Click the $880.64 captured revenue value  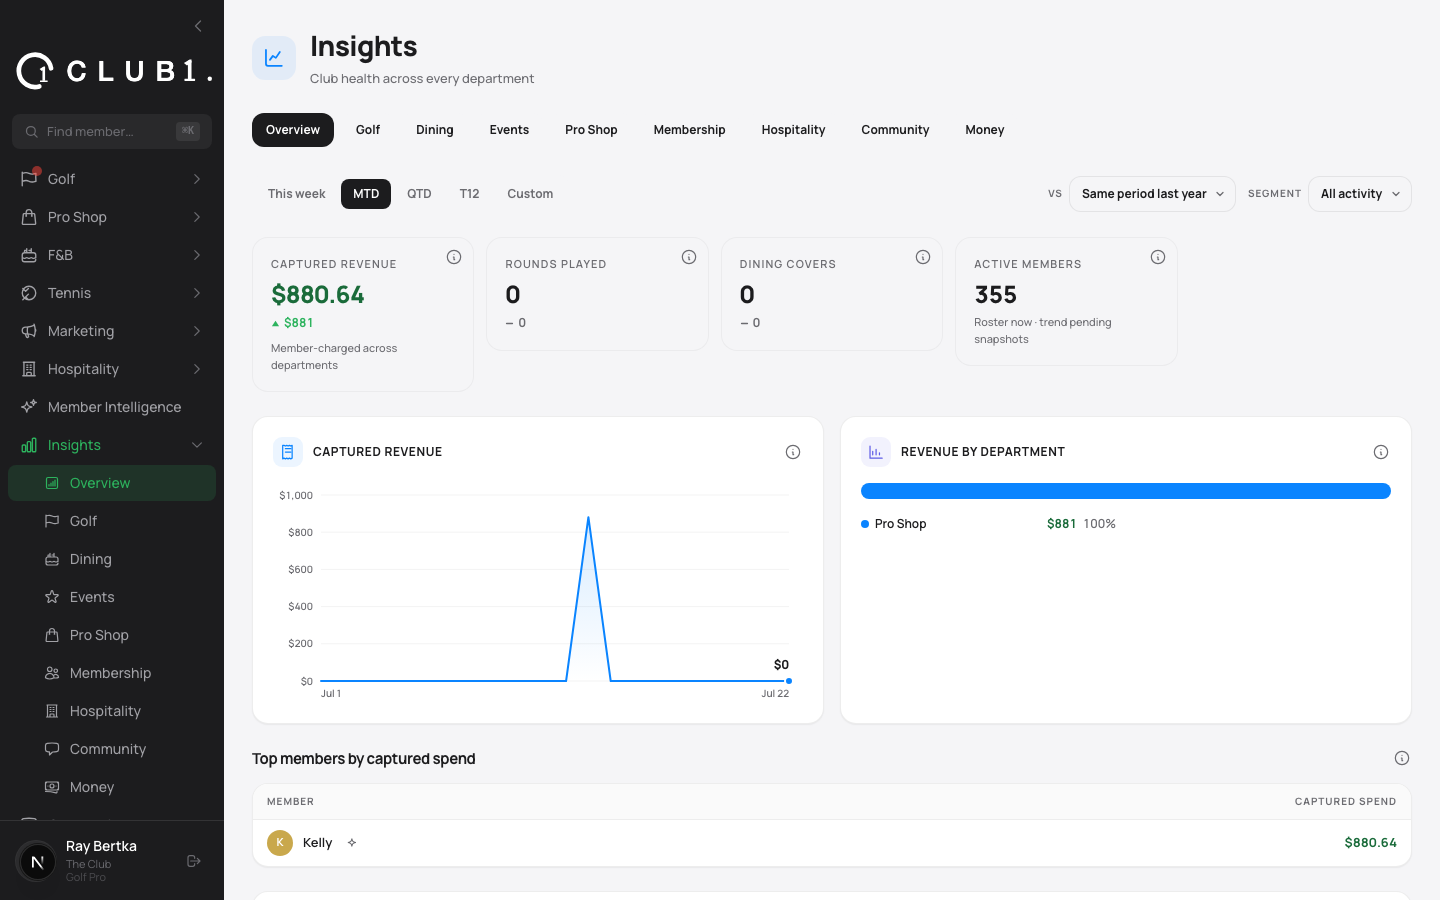[x=318, y=295]
